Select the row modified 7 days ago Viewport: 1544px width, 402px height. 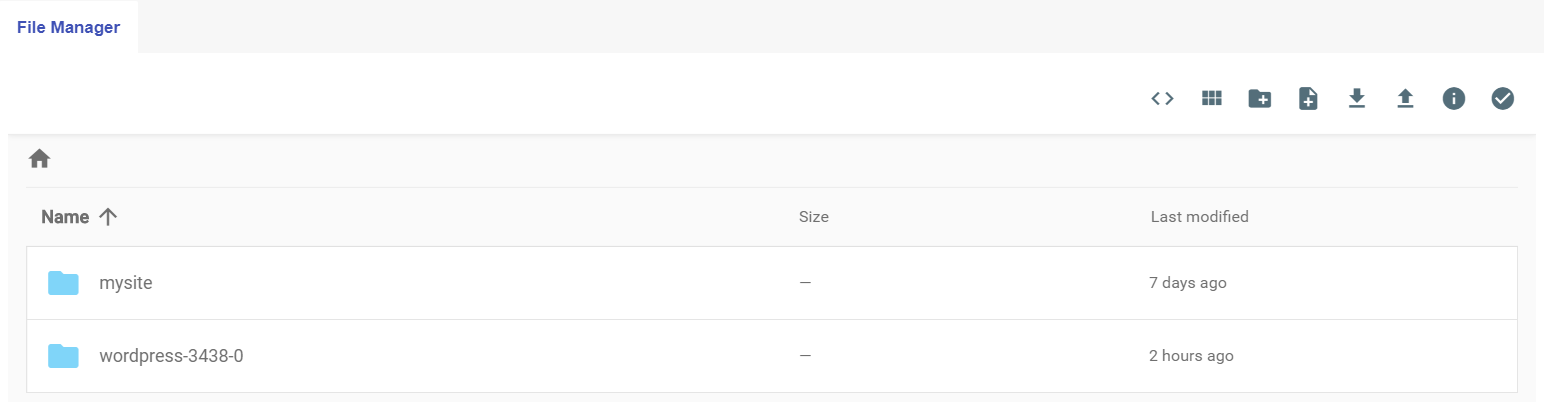click(x=772, y=283)
